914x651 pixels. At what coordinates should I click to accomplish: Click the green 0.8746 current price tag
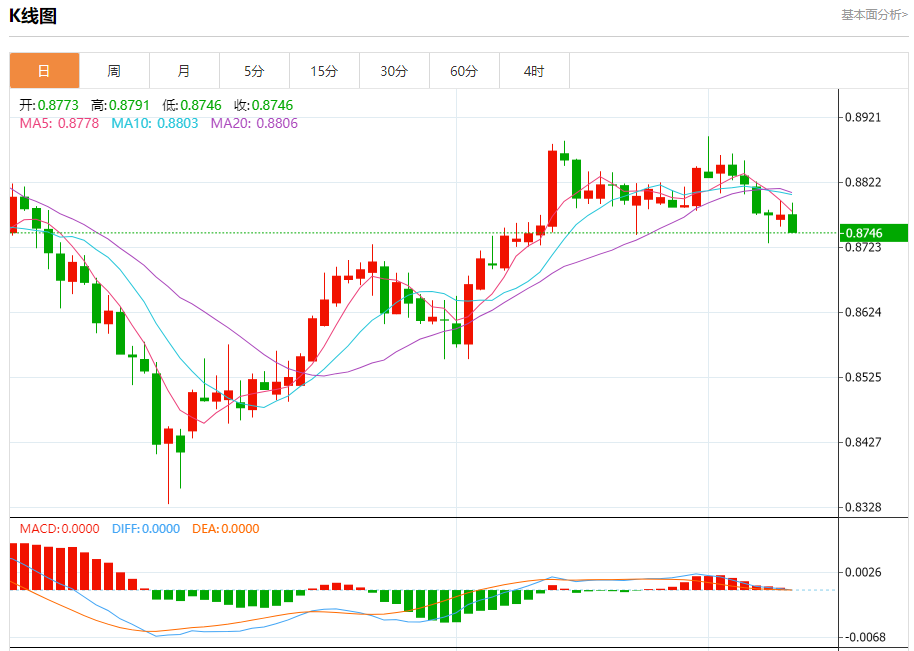874,233
